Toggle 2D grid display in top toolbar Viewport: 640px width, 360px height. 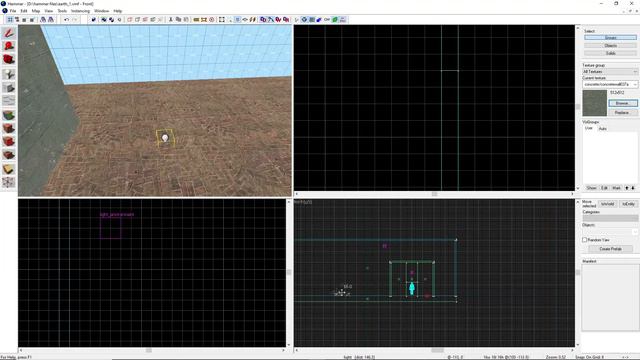tap(10, 20)
